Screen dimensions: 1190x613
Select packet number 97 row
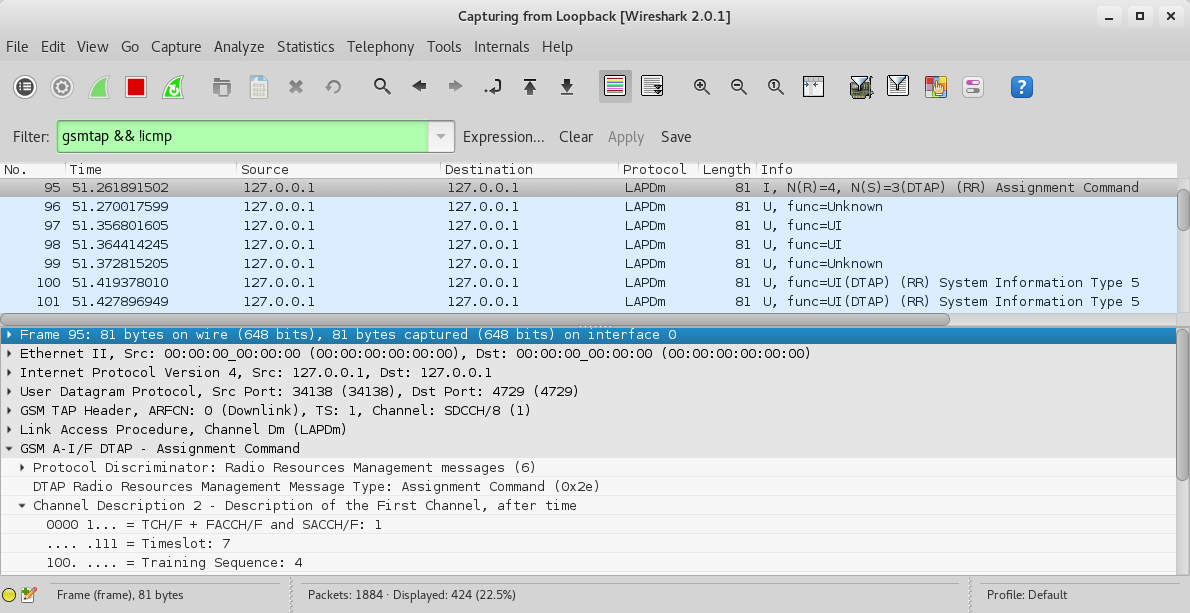(588, 225)
